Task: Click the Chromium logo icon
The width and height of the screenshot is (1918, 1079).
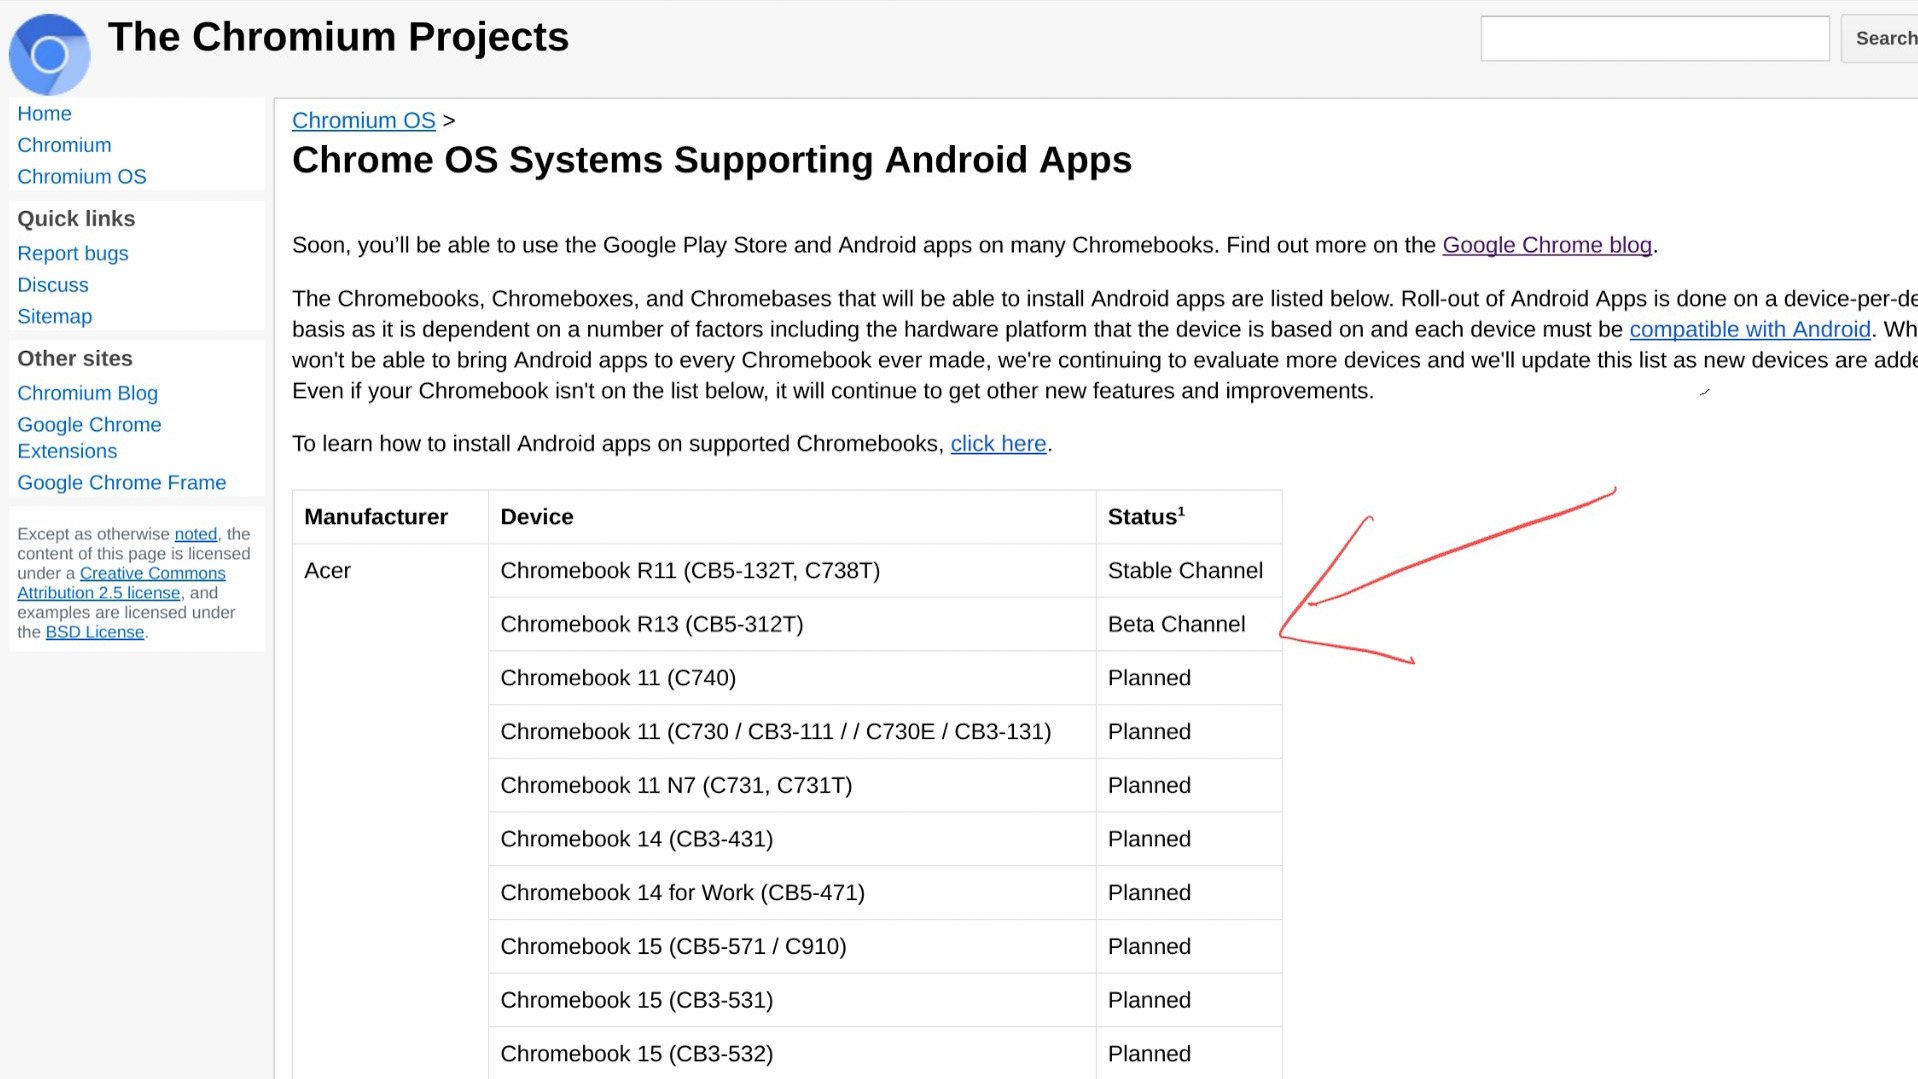Action: click(49, 54)
